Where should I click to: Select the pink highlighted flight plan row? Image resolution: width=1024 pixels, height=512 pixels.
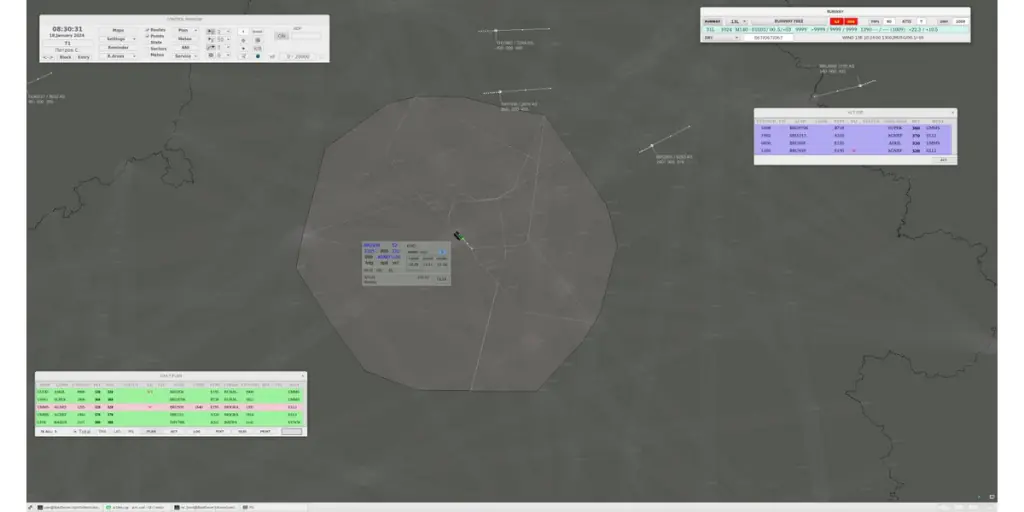pos(170,407)
